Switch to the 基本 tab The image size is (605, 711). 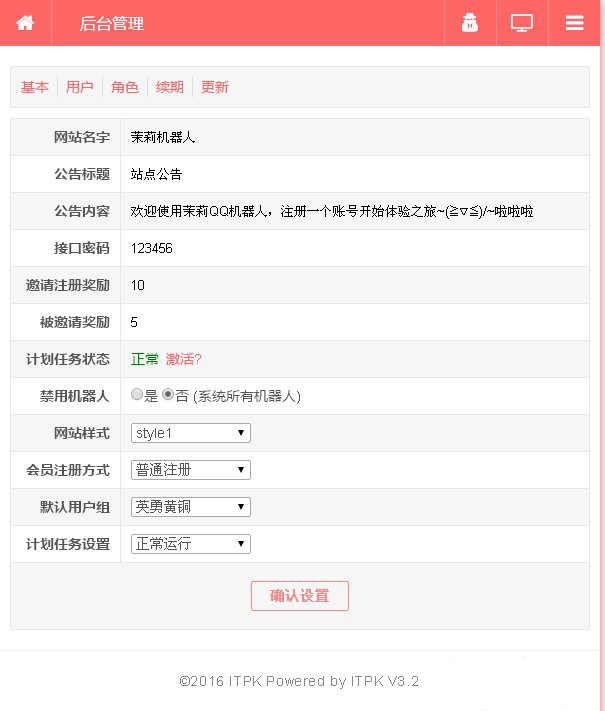[x=34, y=87]
